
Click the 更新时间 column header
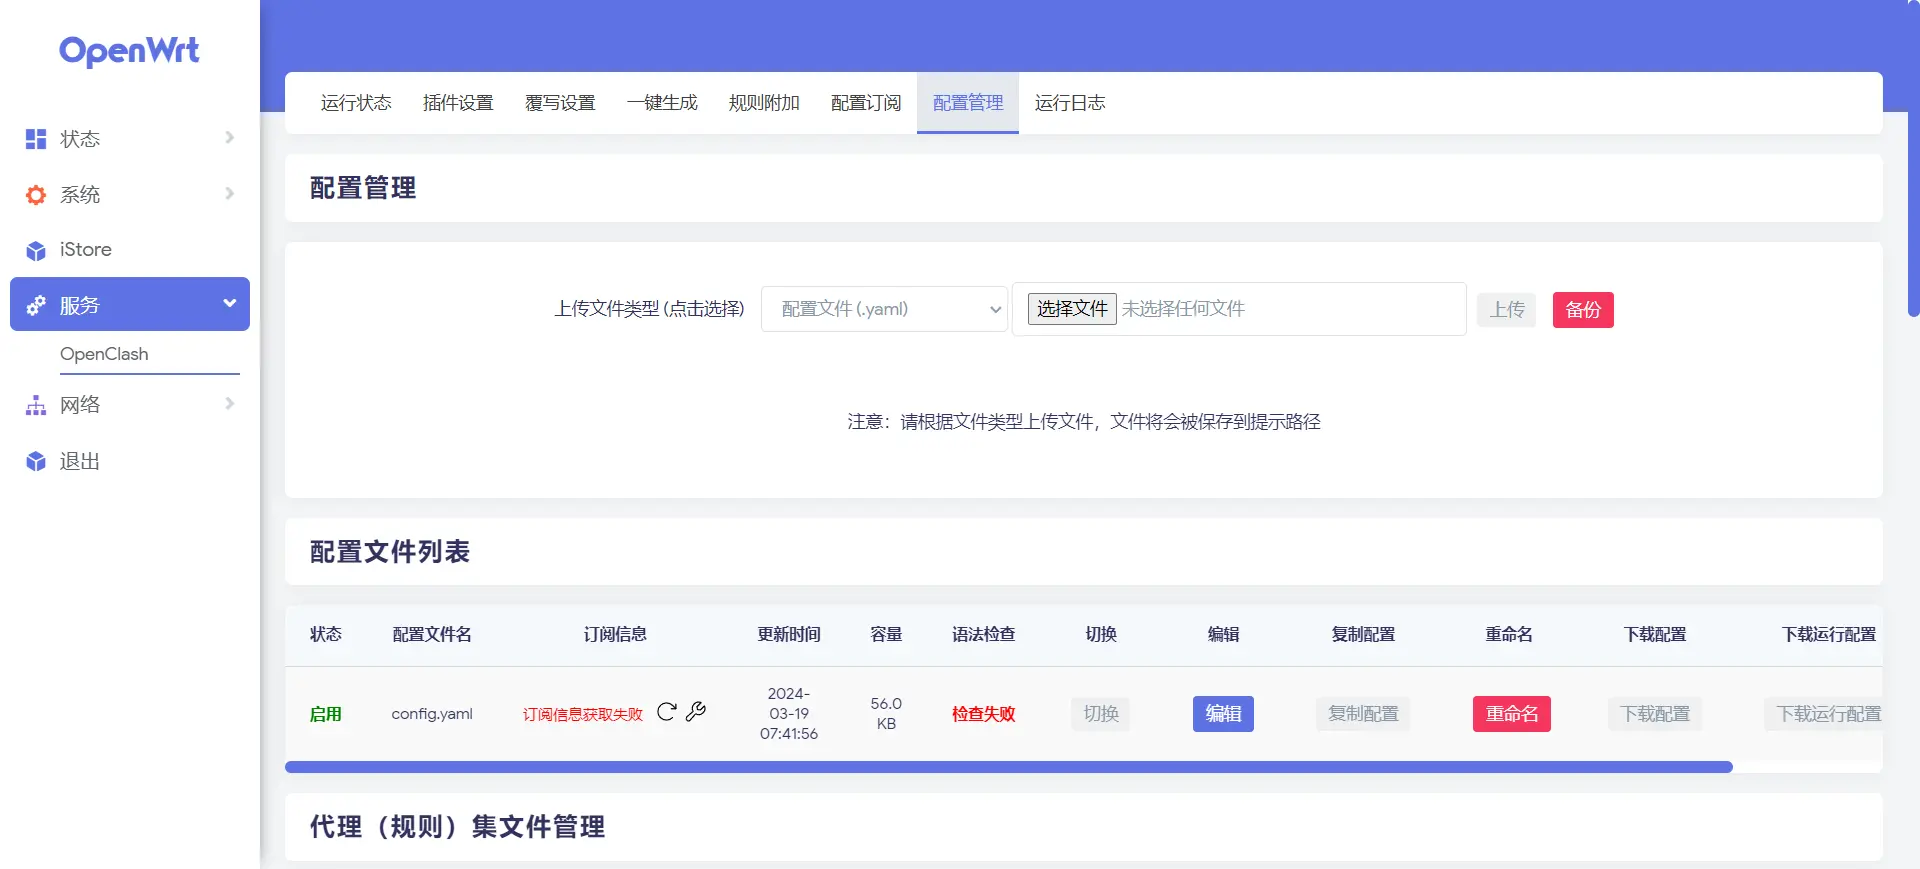[789, 634]
